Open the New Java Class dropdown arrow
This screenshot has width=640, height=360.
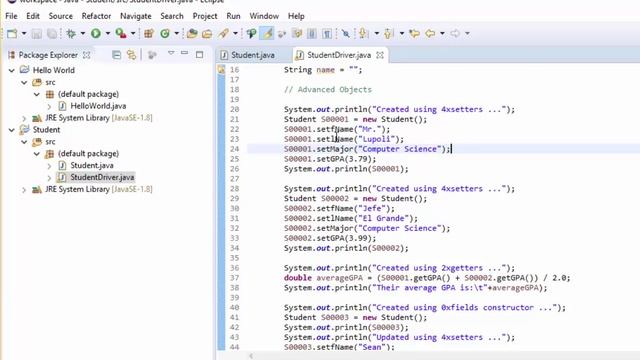point(177,33)
